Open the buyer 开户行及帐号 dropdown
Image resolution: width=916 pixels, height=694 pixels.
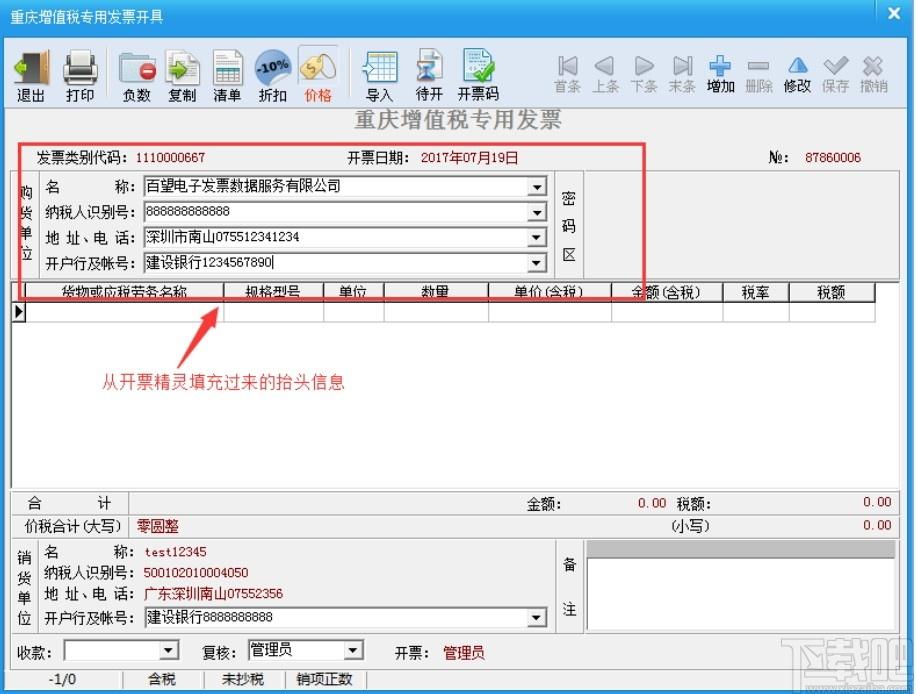pyautogui.click(x=536, y=263)
